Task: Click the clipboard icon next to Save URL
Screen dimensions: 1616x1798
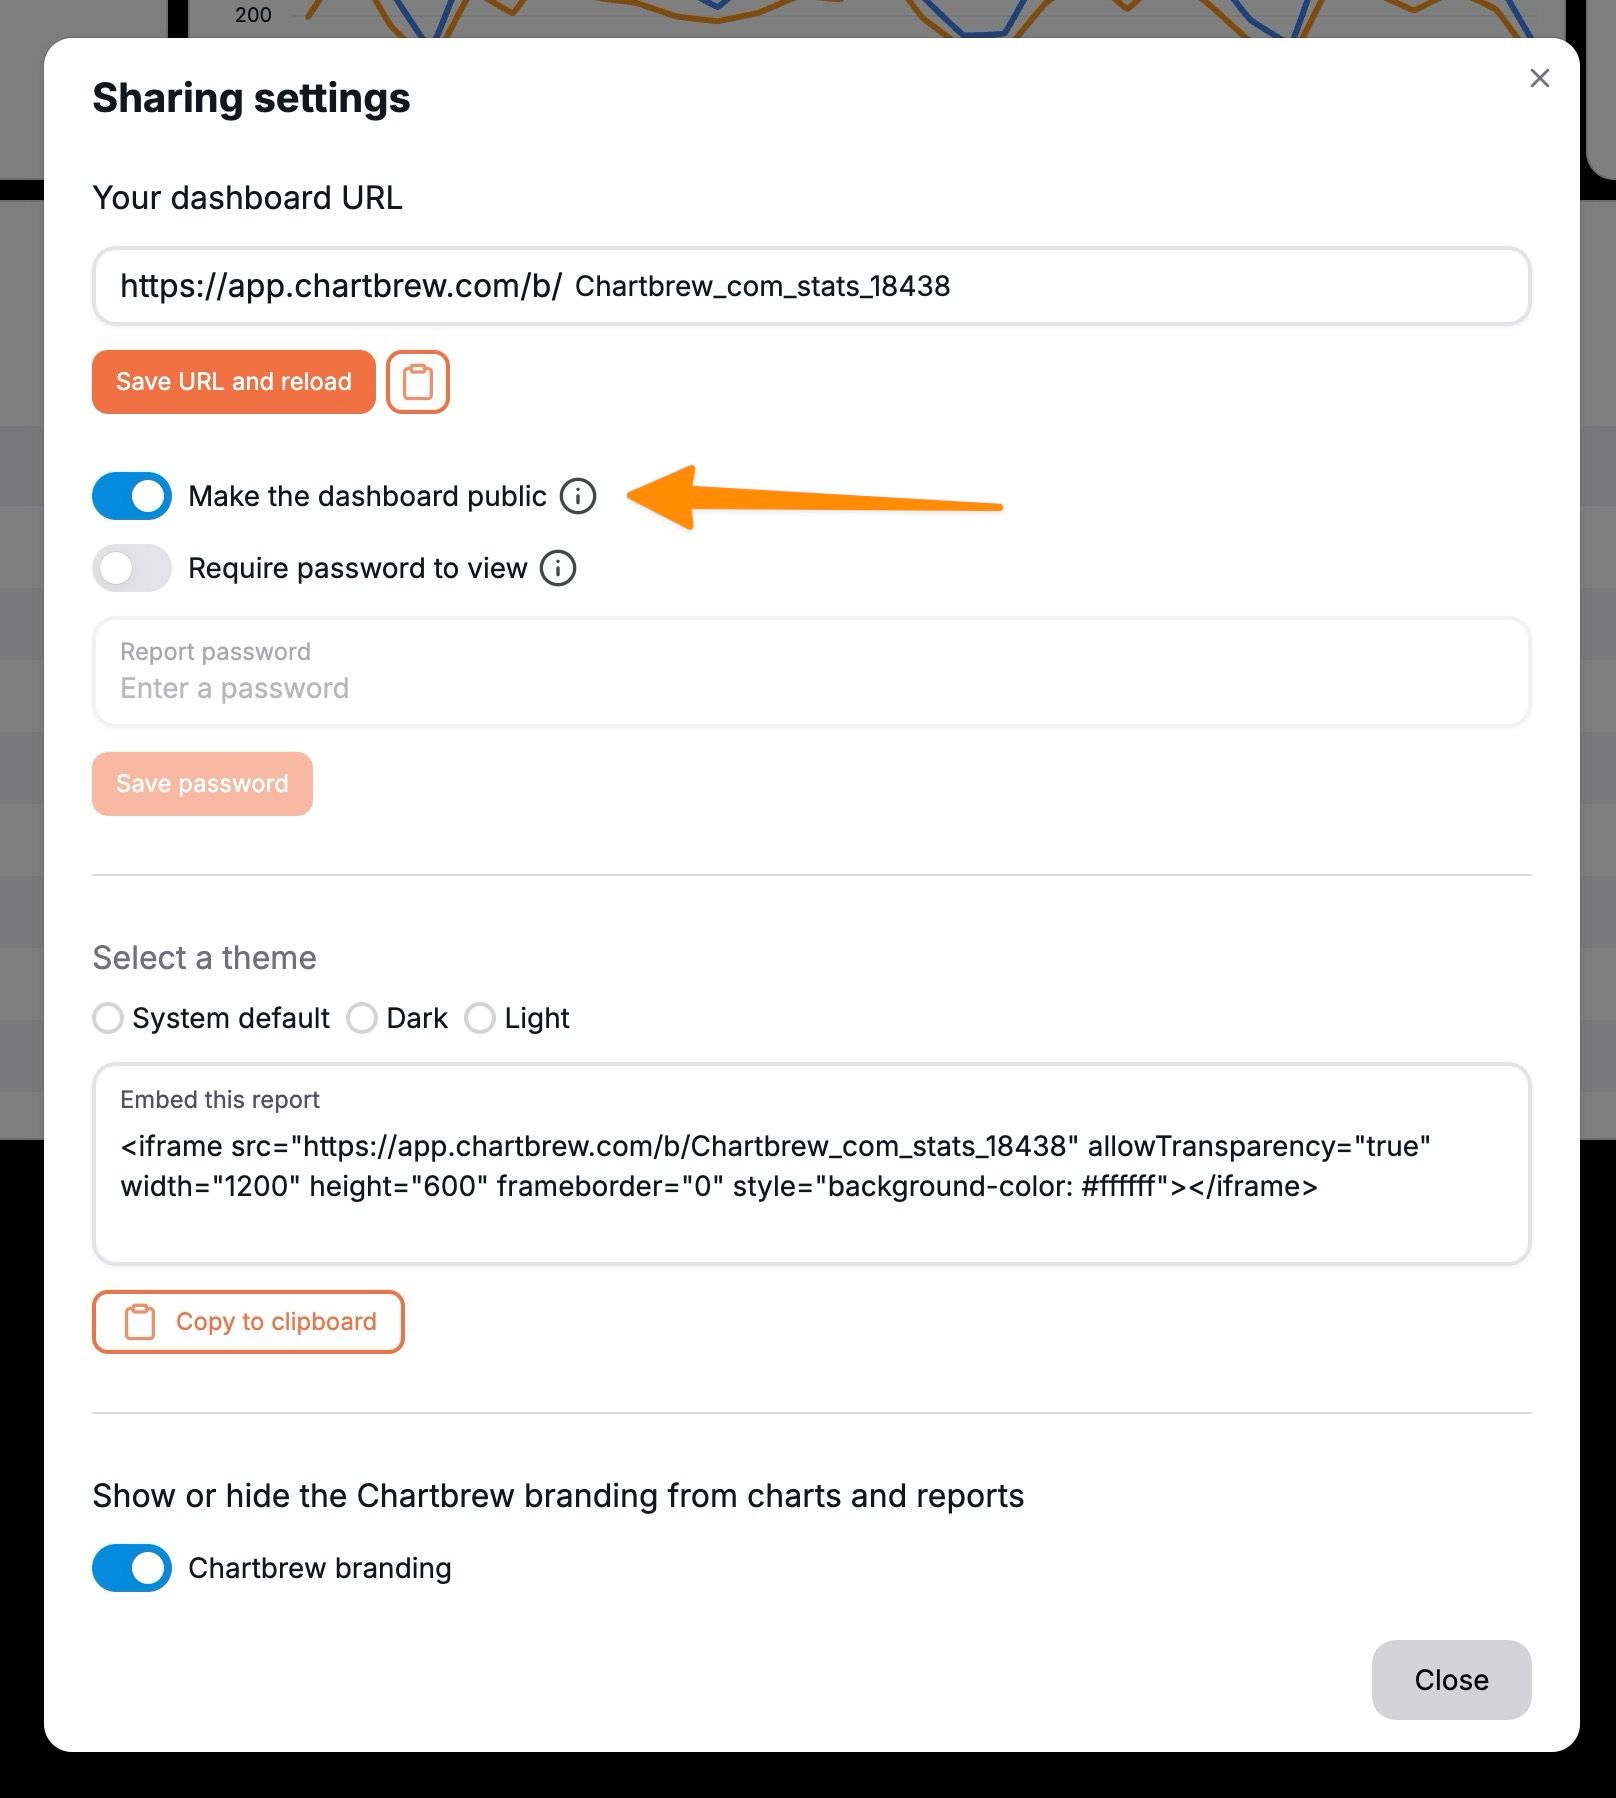Action: [417, 381]
